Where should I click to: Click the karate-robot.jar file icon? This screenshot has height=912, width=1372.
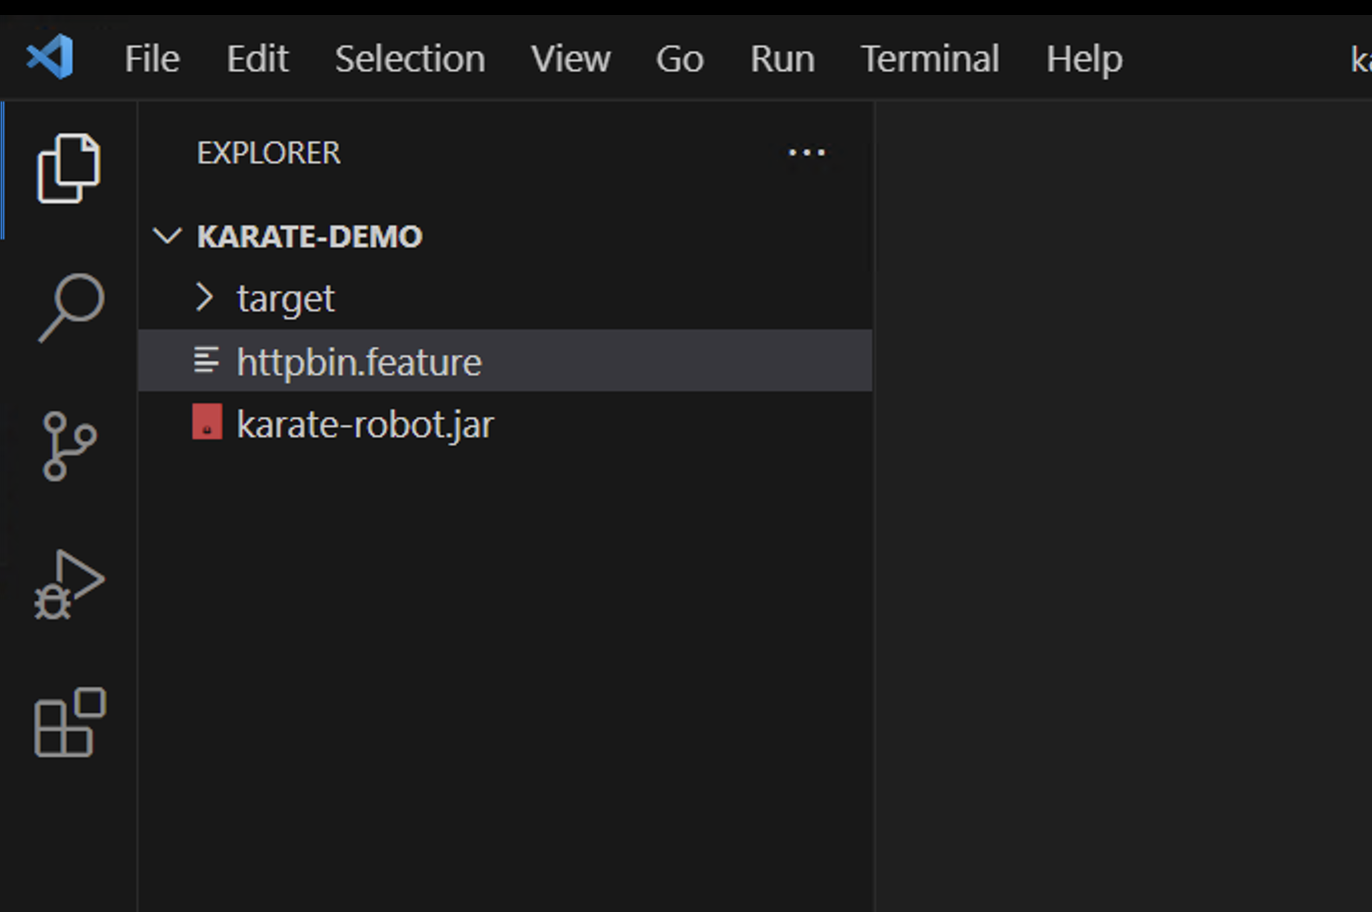tap(206, 423)
